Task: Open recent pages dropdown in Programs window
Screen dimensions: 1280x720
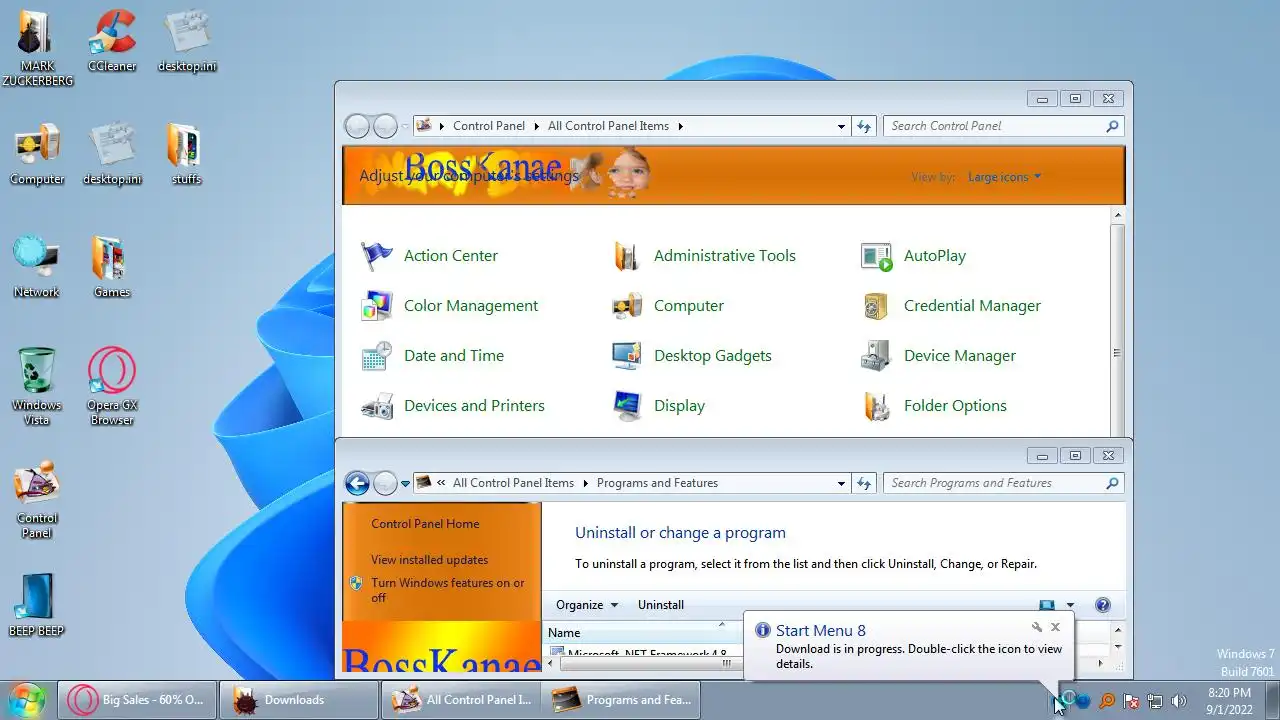Action: [x=405, y=484]
